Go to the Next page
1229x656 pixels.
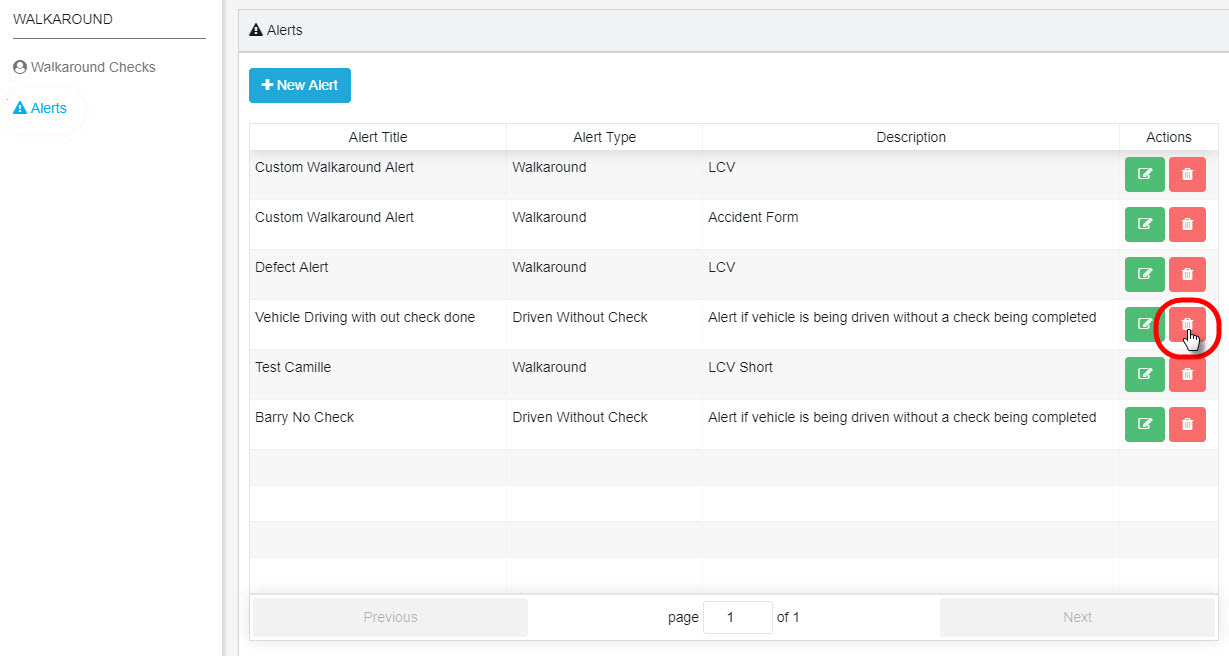coord(1077,617)
